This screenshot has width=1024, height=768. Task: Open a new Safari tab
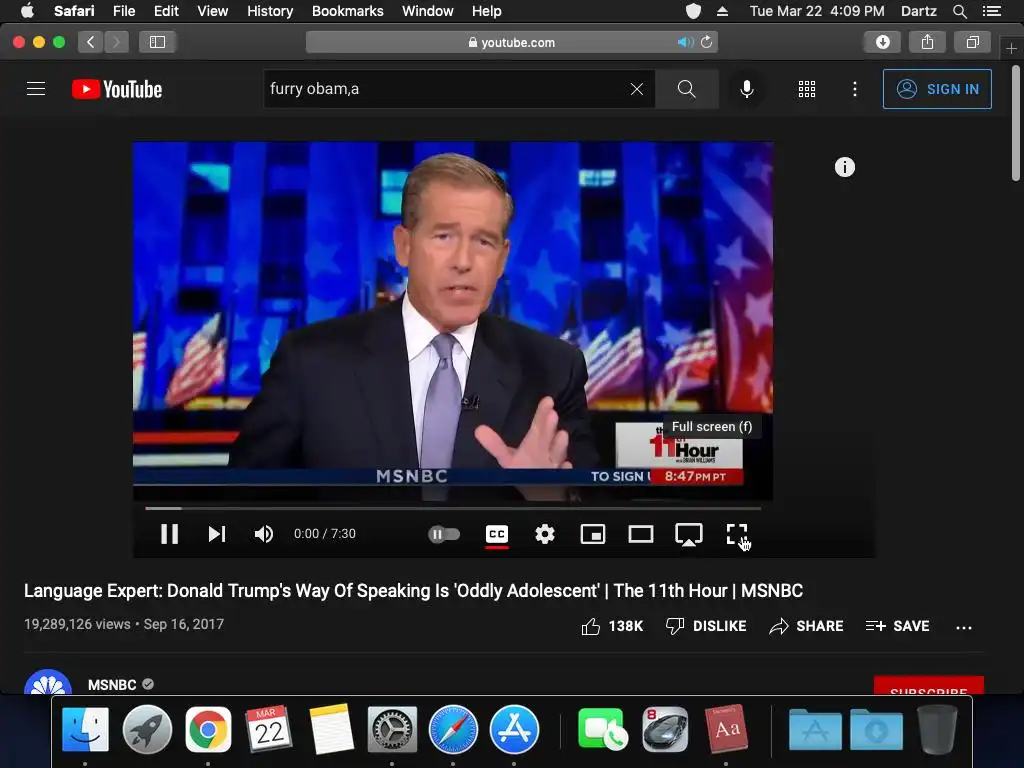coord(1012,48)
